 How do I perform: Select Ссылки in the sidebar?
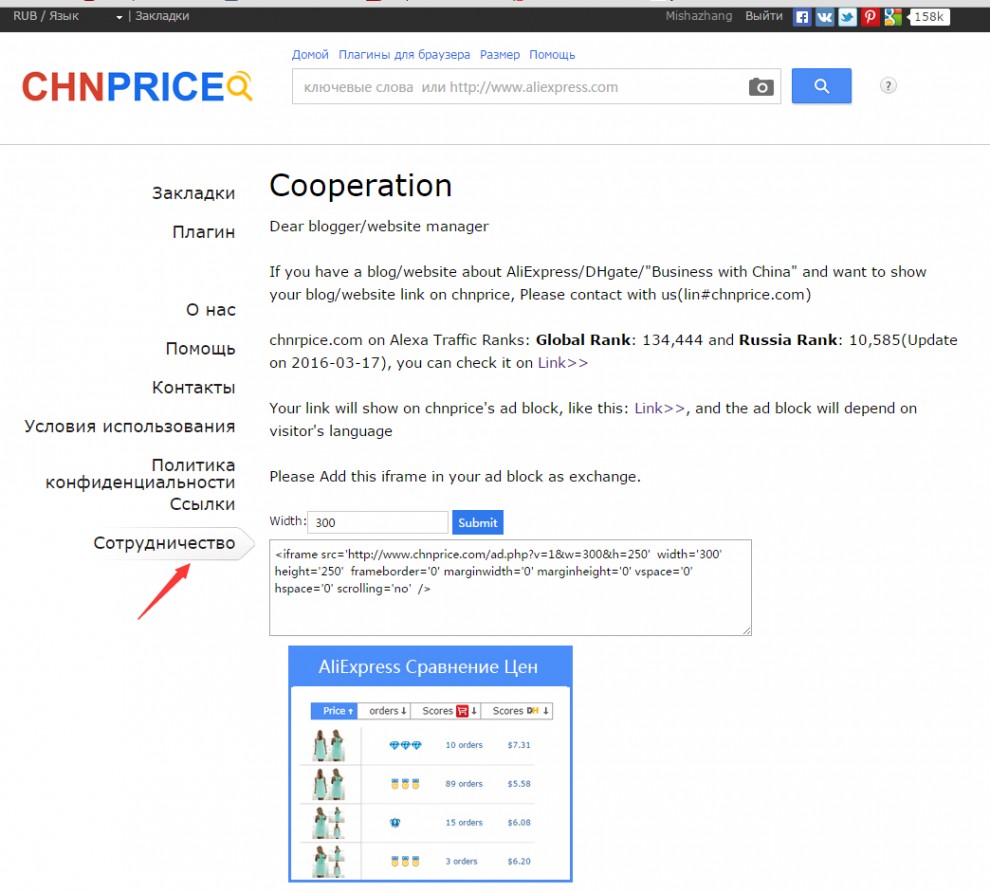202,504
